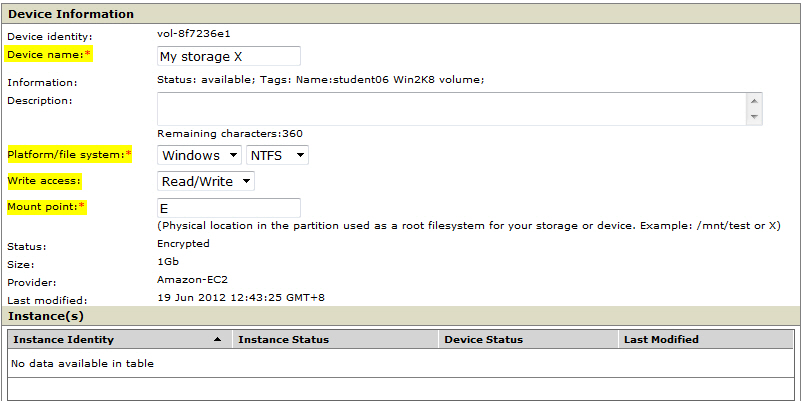Expand the Read/Write write access dropdown
Viewport: 802px width, 401px height.
[206, 181]
